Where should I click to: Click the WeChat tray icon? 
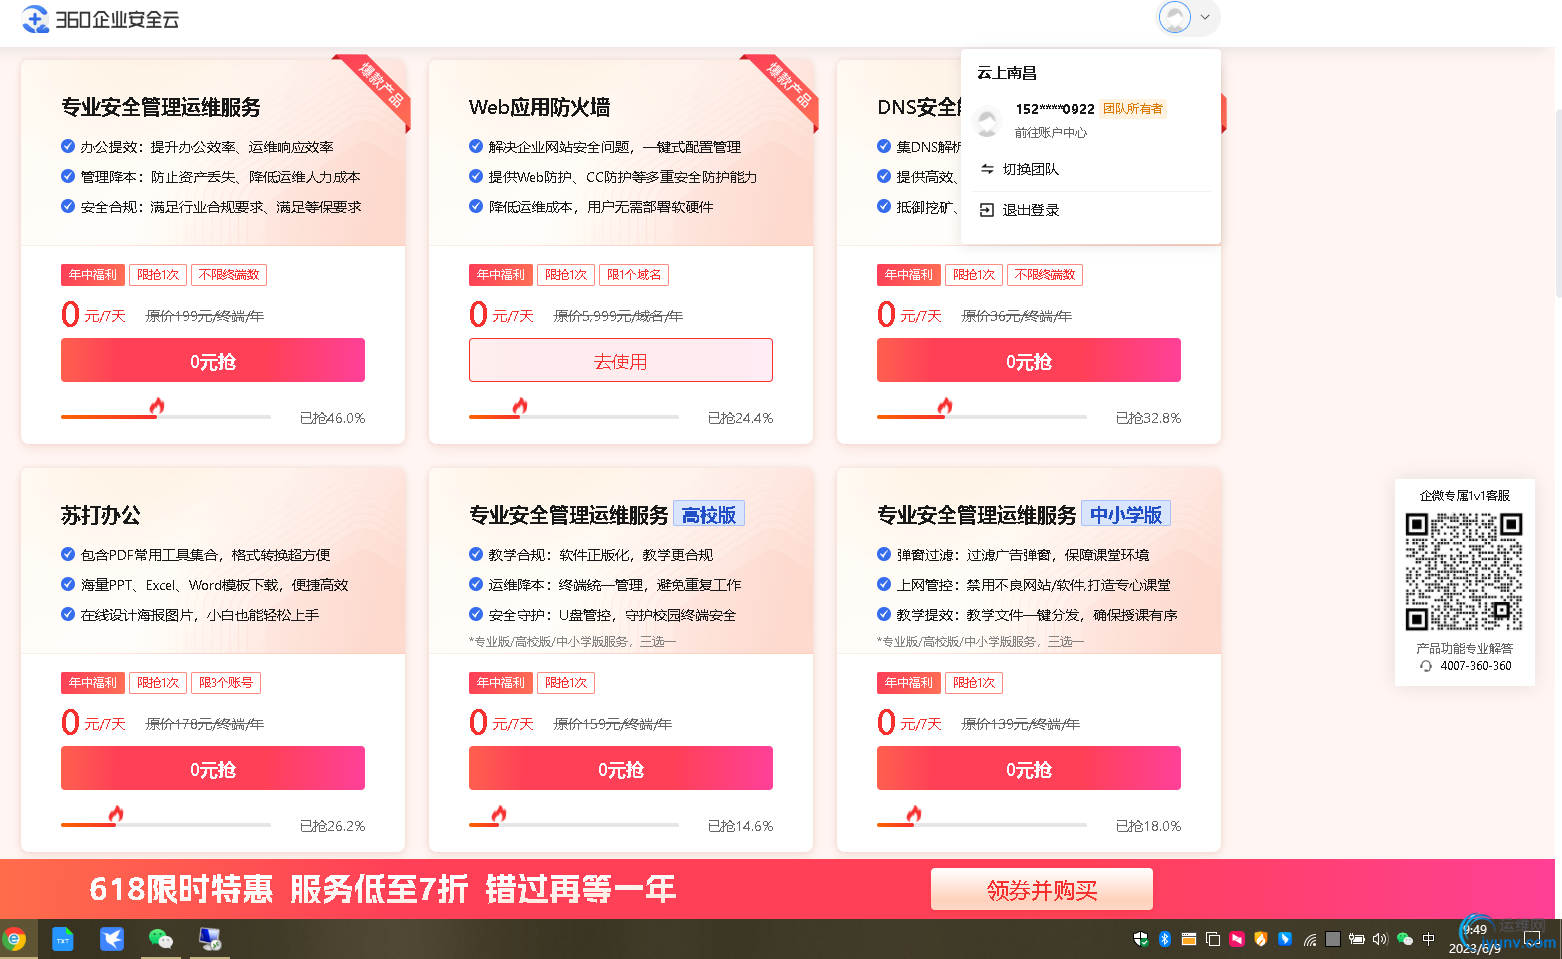point(1405,939)
